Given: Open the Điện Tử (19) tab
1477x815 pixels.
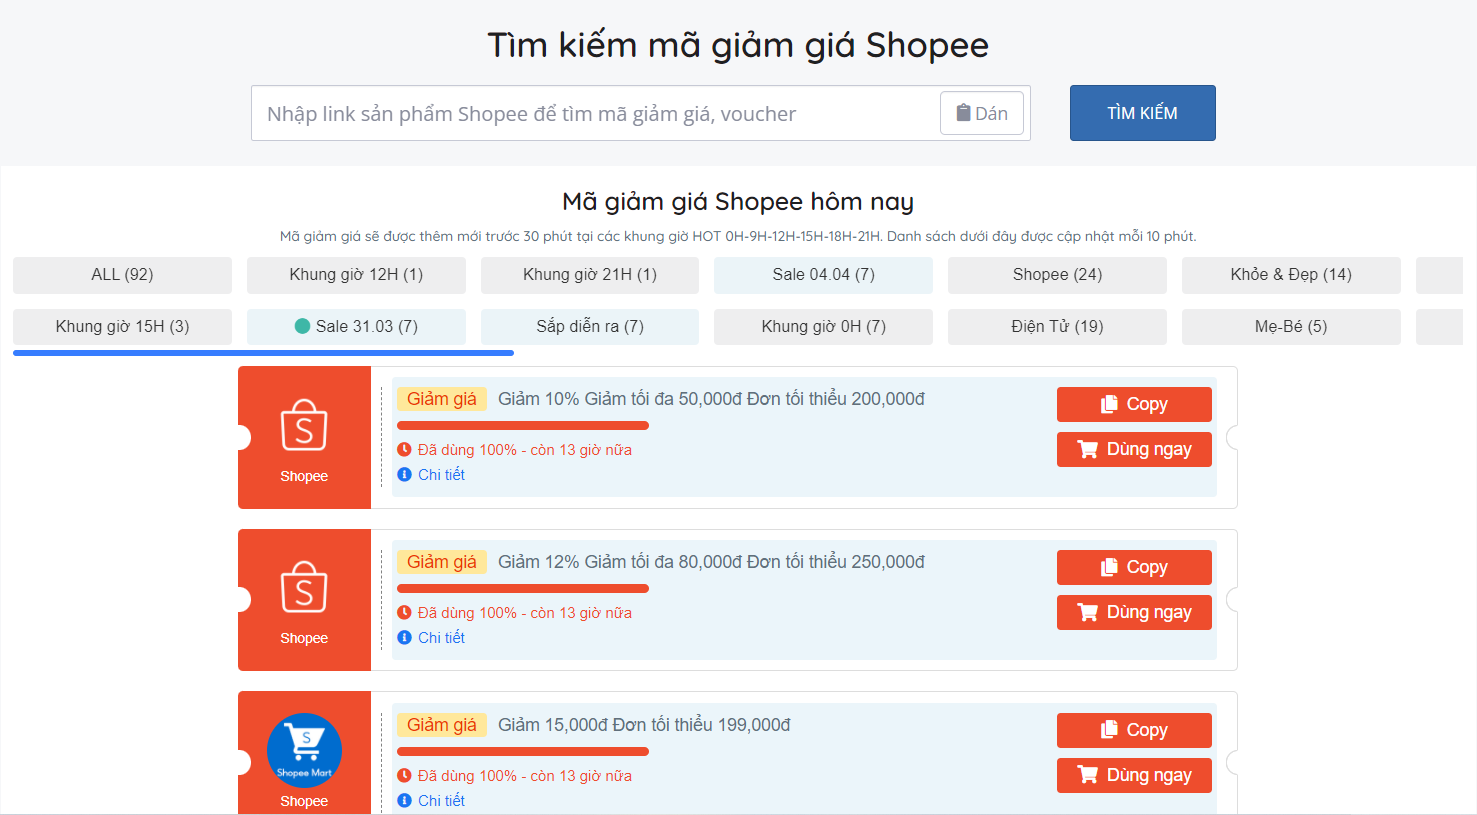Looking at the screenshot, I should pyautogui.click(x=1057, y=327).
